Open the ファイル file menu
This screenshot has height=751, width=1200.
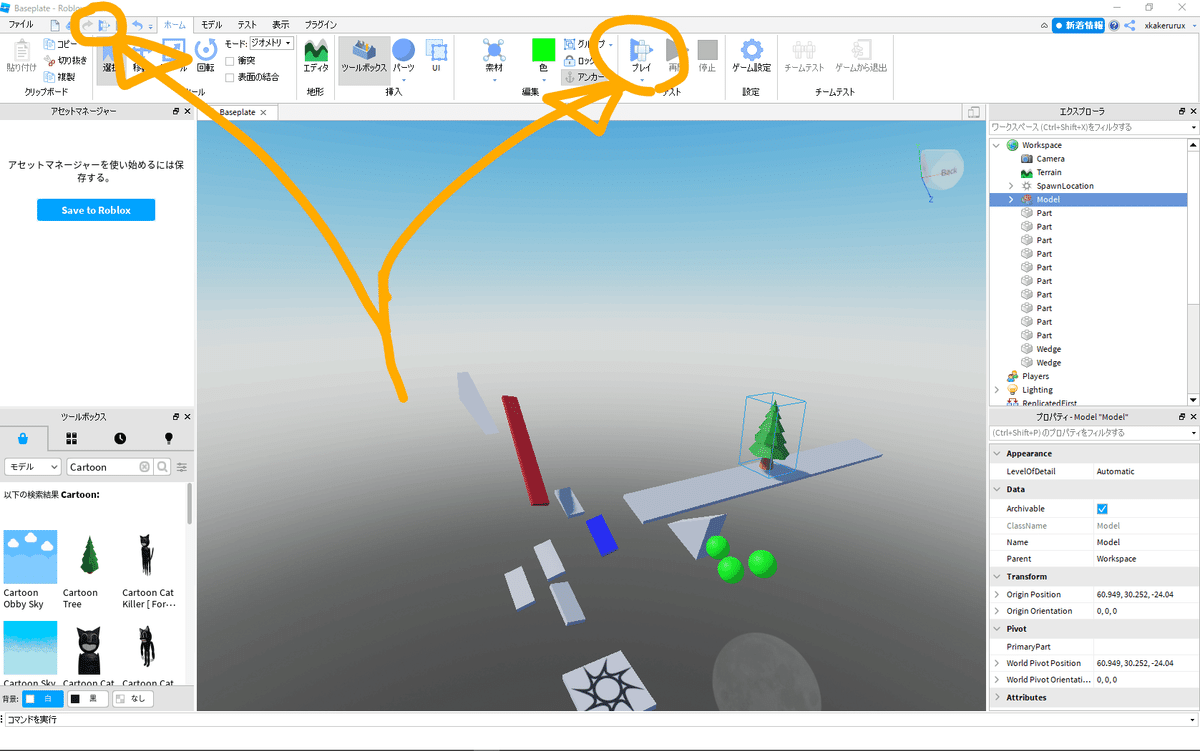(x=21, y=24)
